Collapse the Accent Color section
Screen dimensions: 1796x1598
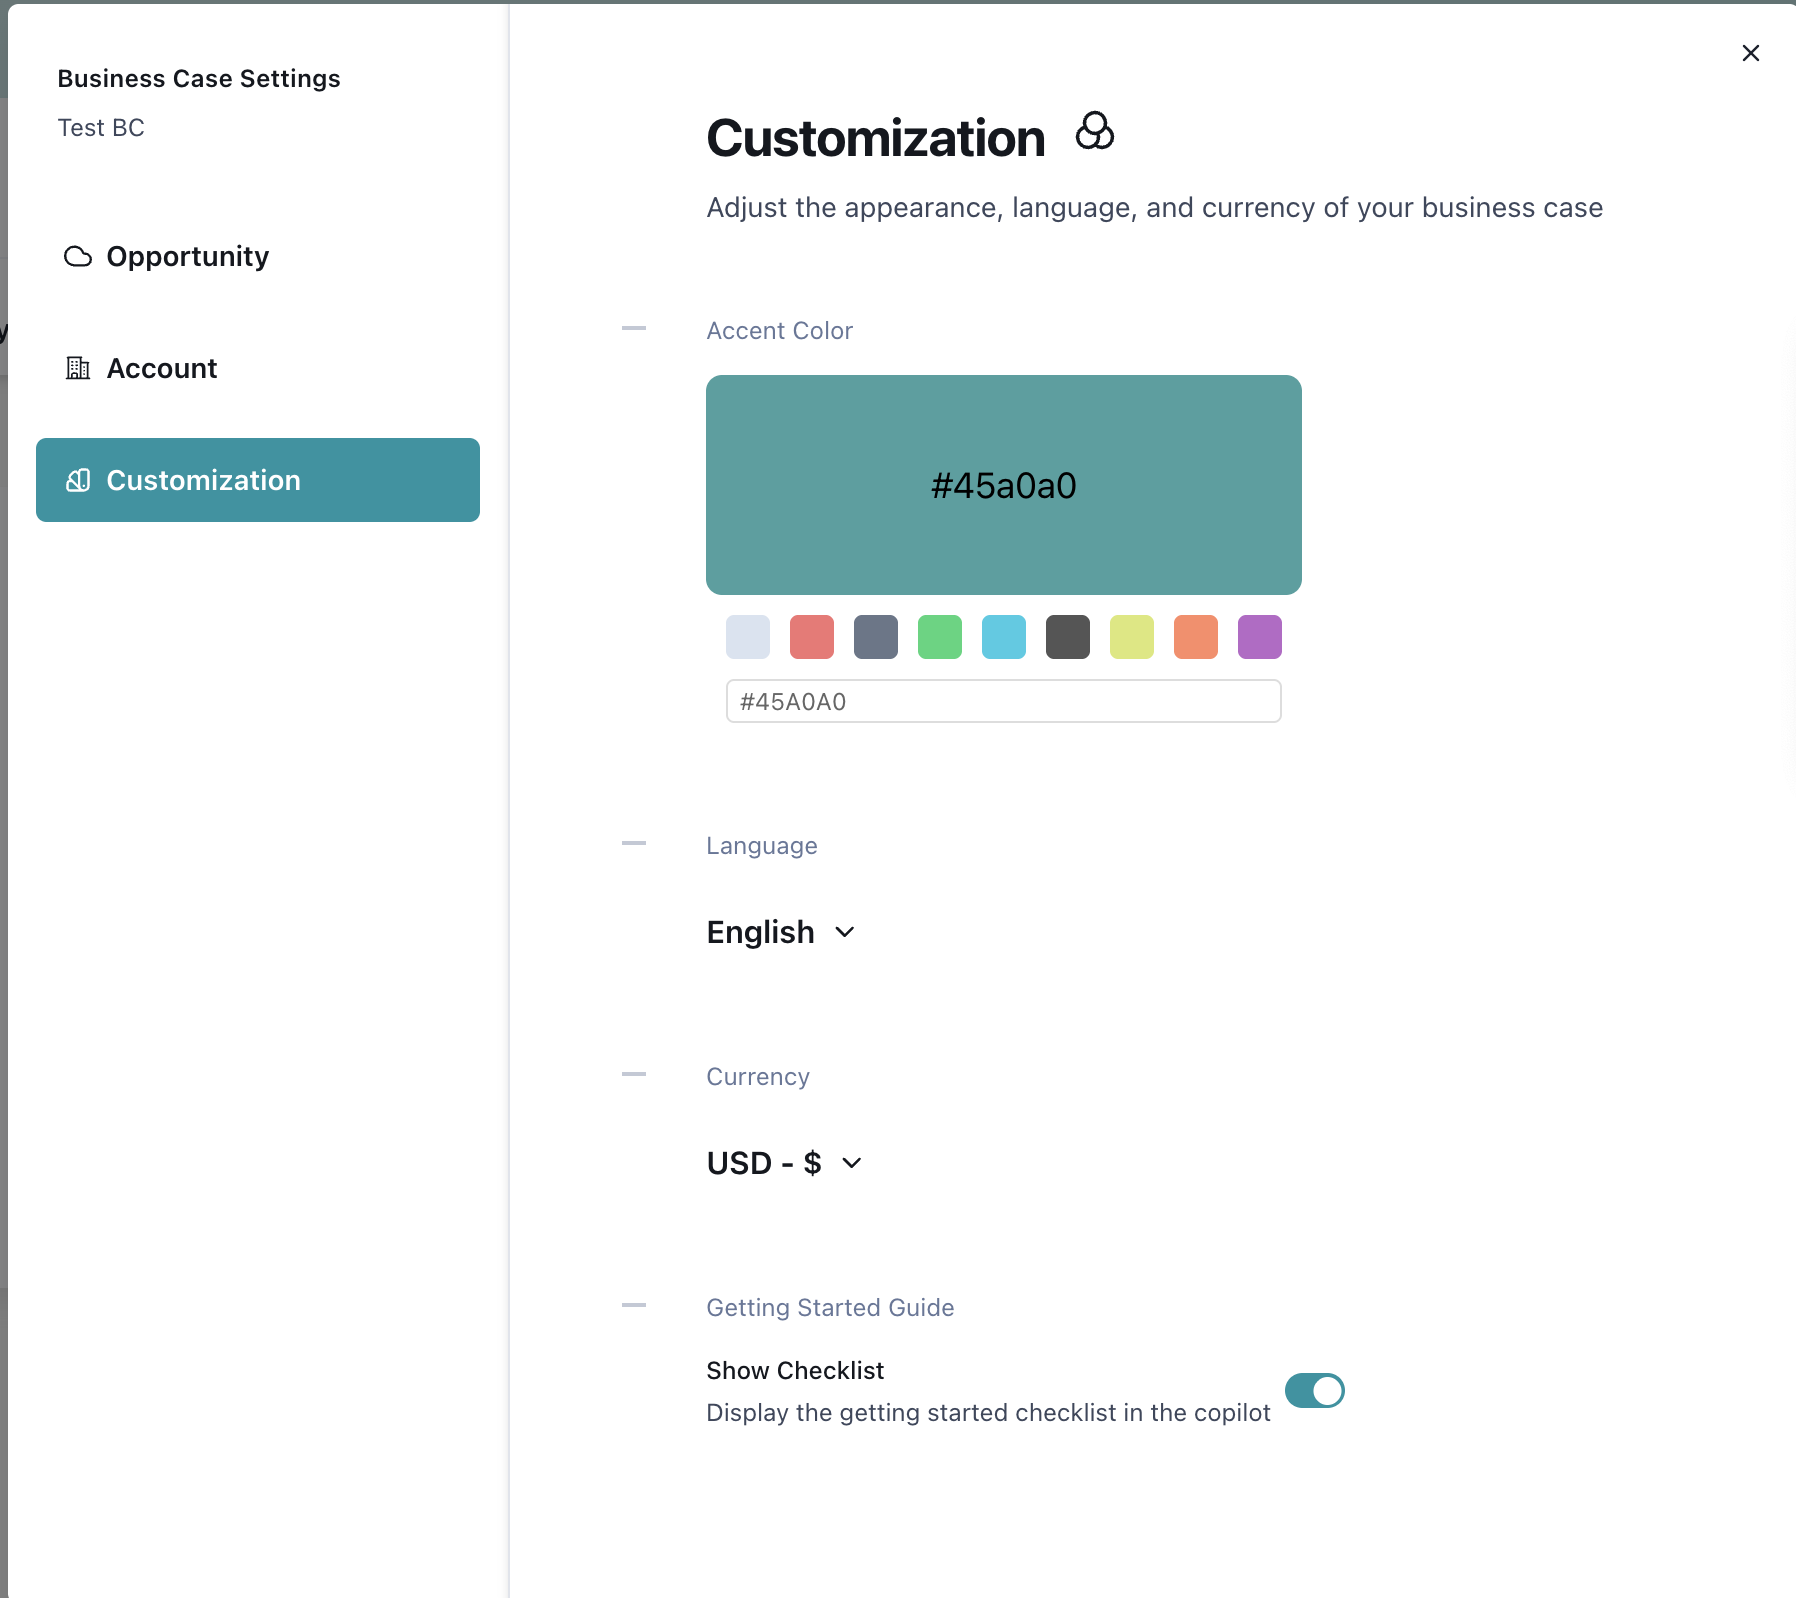tap(634, 328)
